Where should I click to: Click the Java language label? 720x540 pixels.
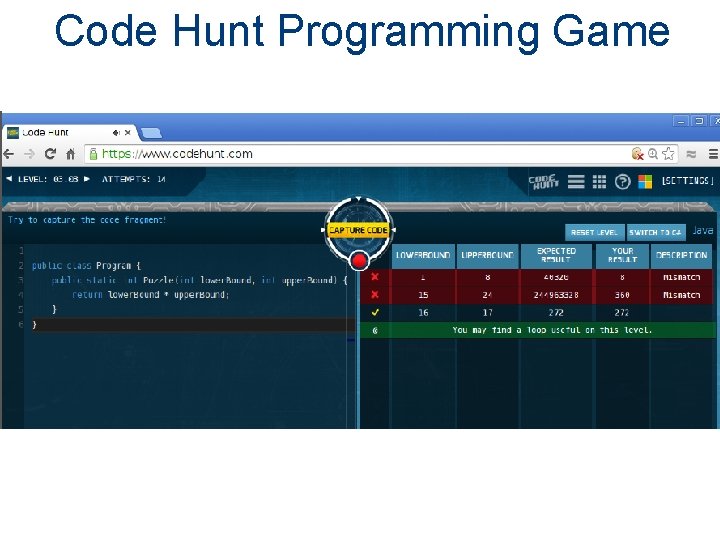(x=703, y=231)
